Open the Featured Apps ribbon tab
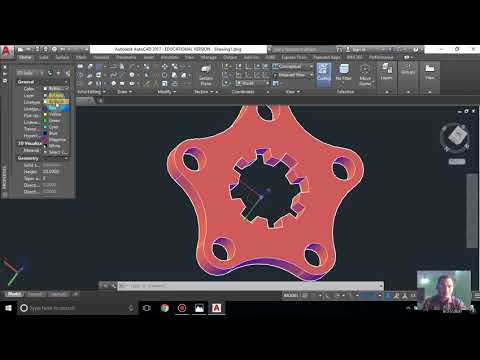This screenshot has height=360, width=480. click(x=327, y=57)
